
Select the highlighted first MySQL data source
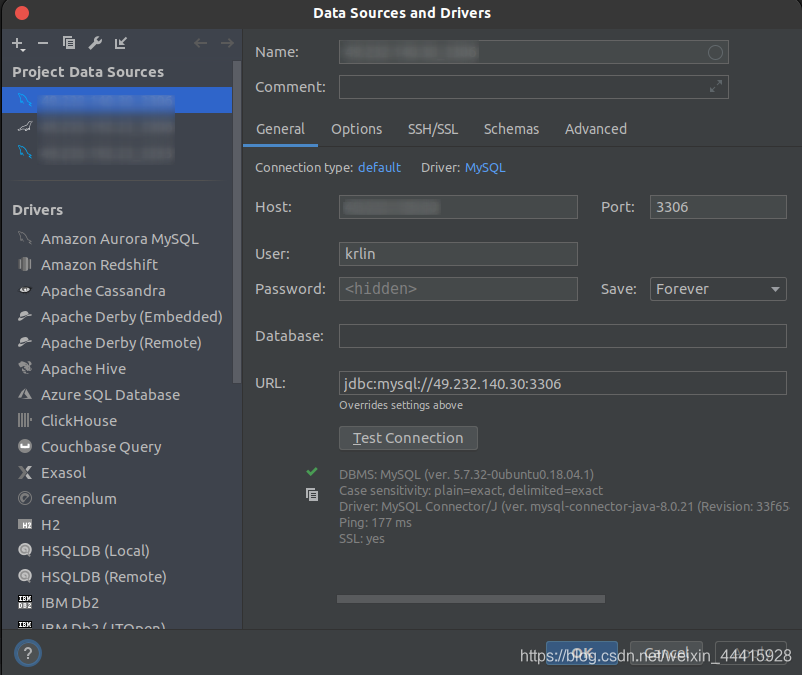(117, 100)
